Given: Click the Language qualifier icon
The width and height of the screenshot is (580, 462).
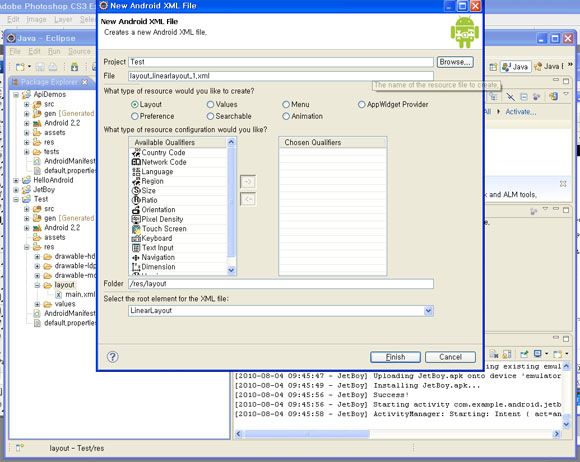Looking at the screenshot, I should point(136,172).
